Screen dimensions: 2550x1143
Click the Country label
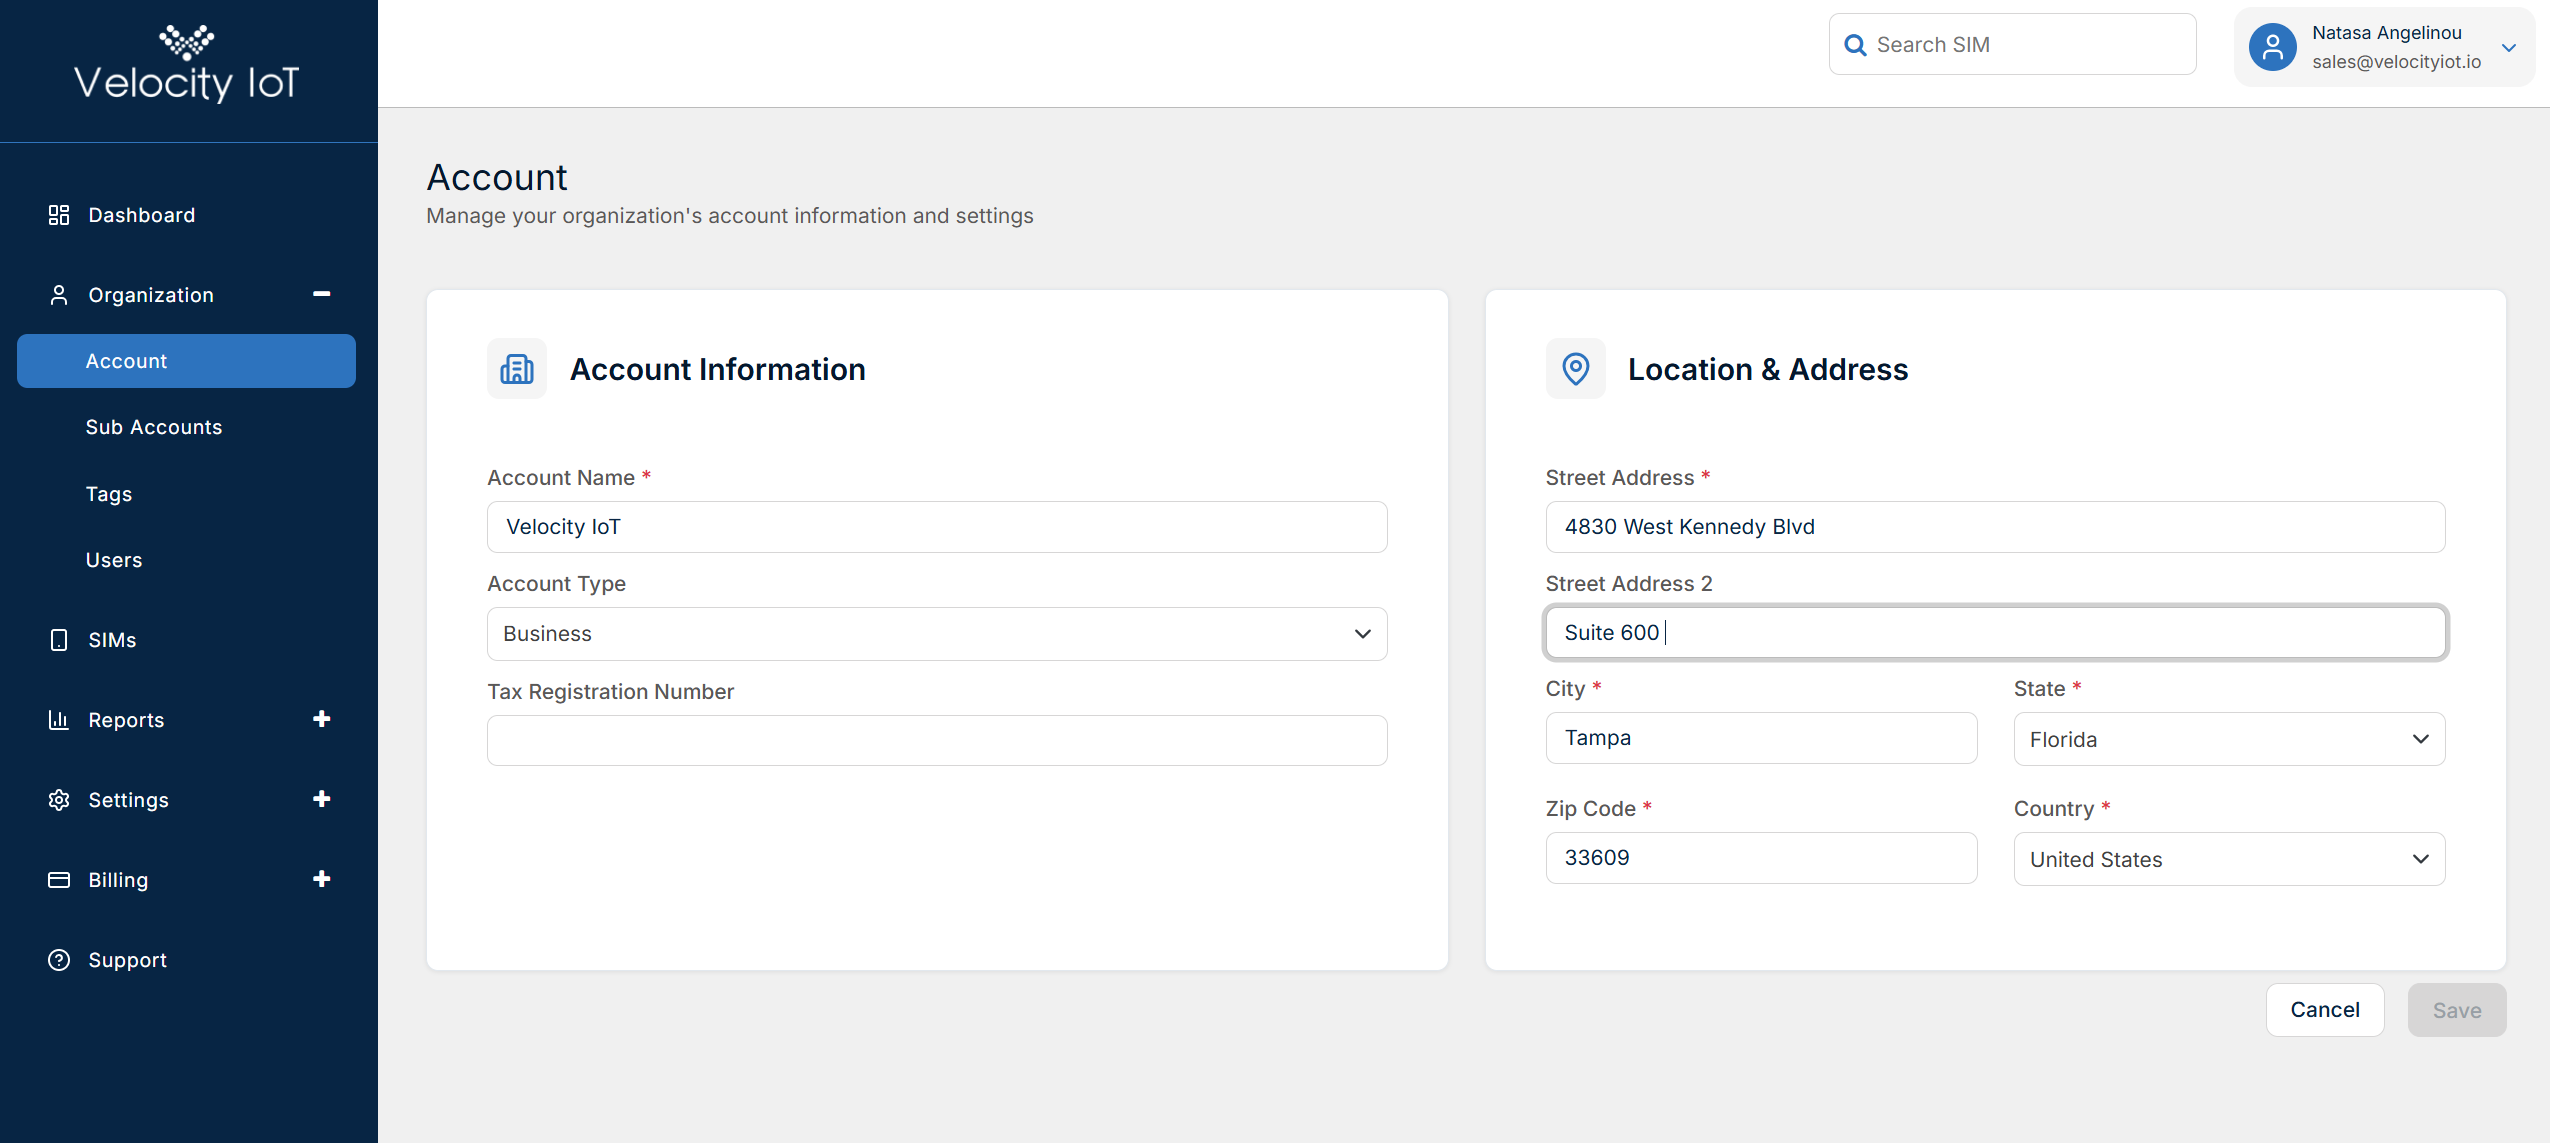2053,809
